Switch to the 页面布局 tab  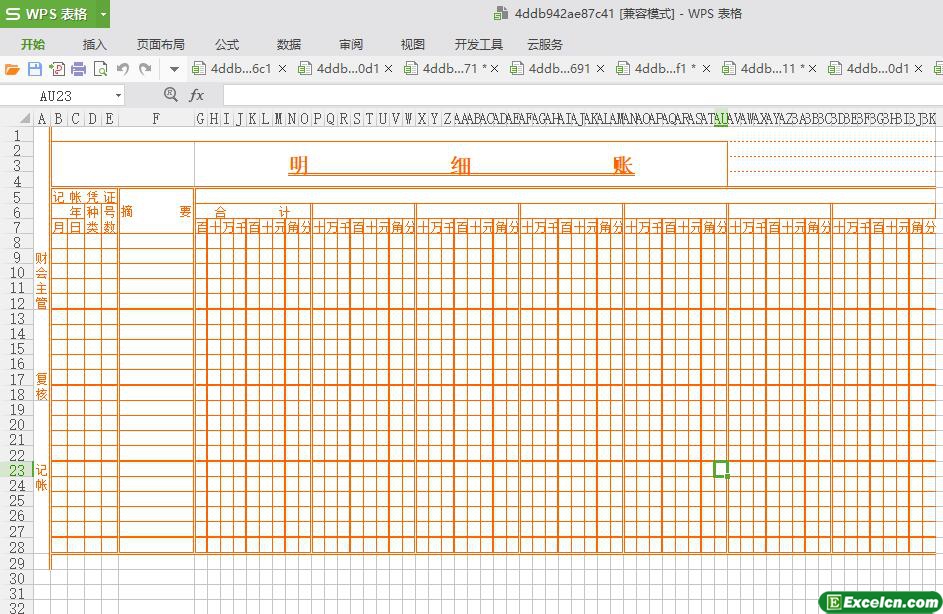click(161, 45)
